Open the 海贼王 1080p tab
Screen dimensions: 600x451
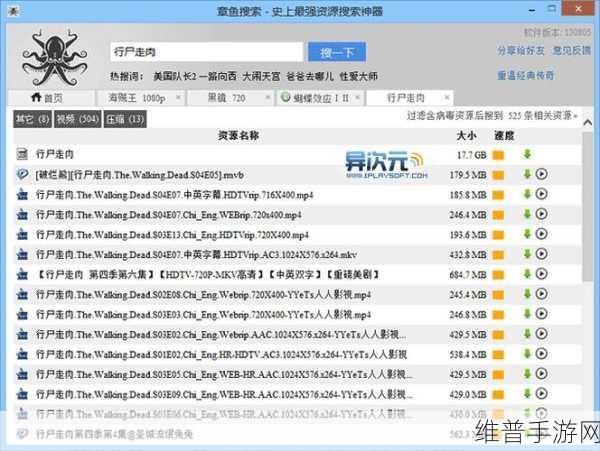[x=140, y=98]
